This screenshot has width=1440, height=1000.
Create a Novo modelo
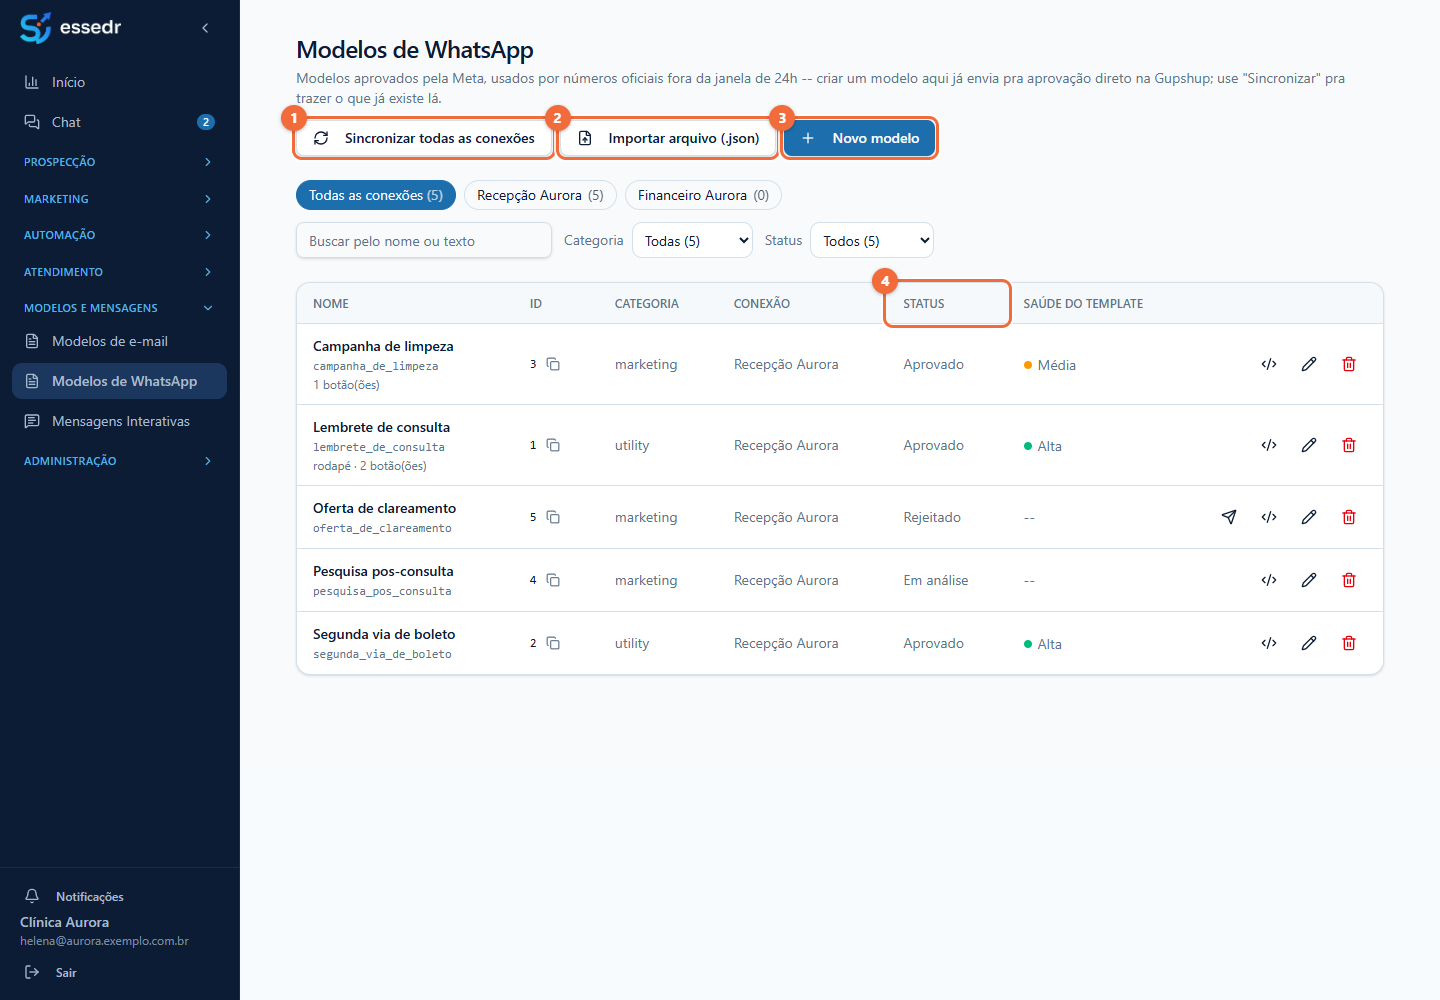pos(860,138)
